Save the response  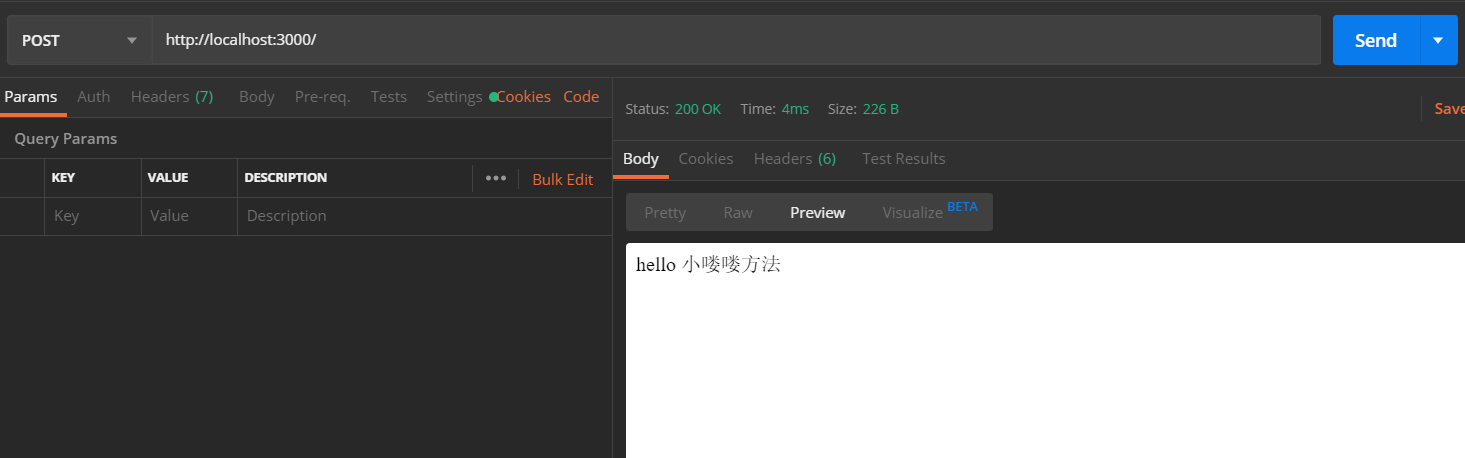pyautogui.click(x=1449, y=109)
